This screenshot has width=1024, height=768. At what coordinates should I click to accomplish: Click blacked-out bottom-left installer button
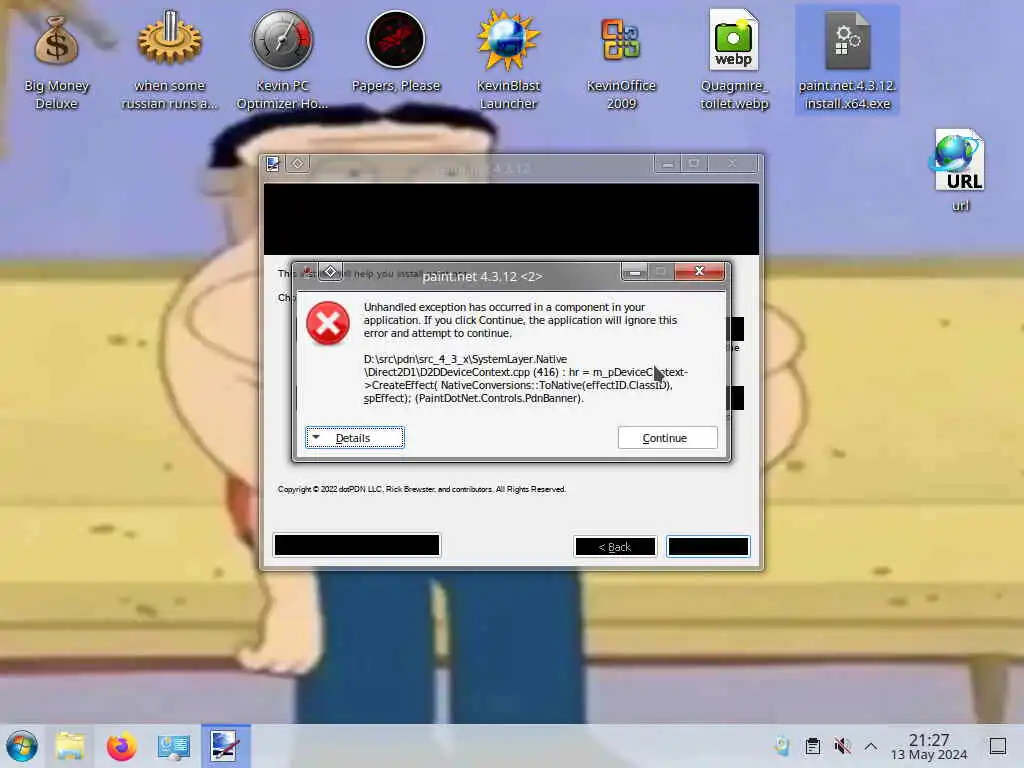click(357, 545)
